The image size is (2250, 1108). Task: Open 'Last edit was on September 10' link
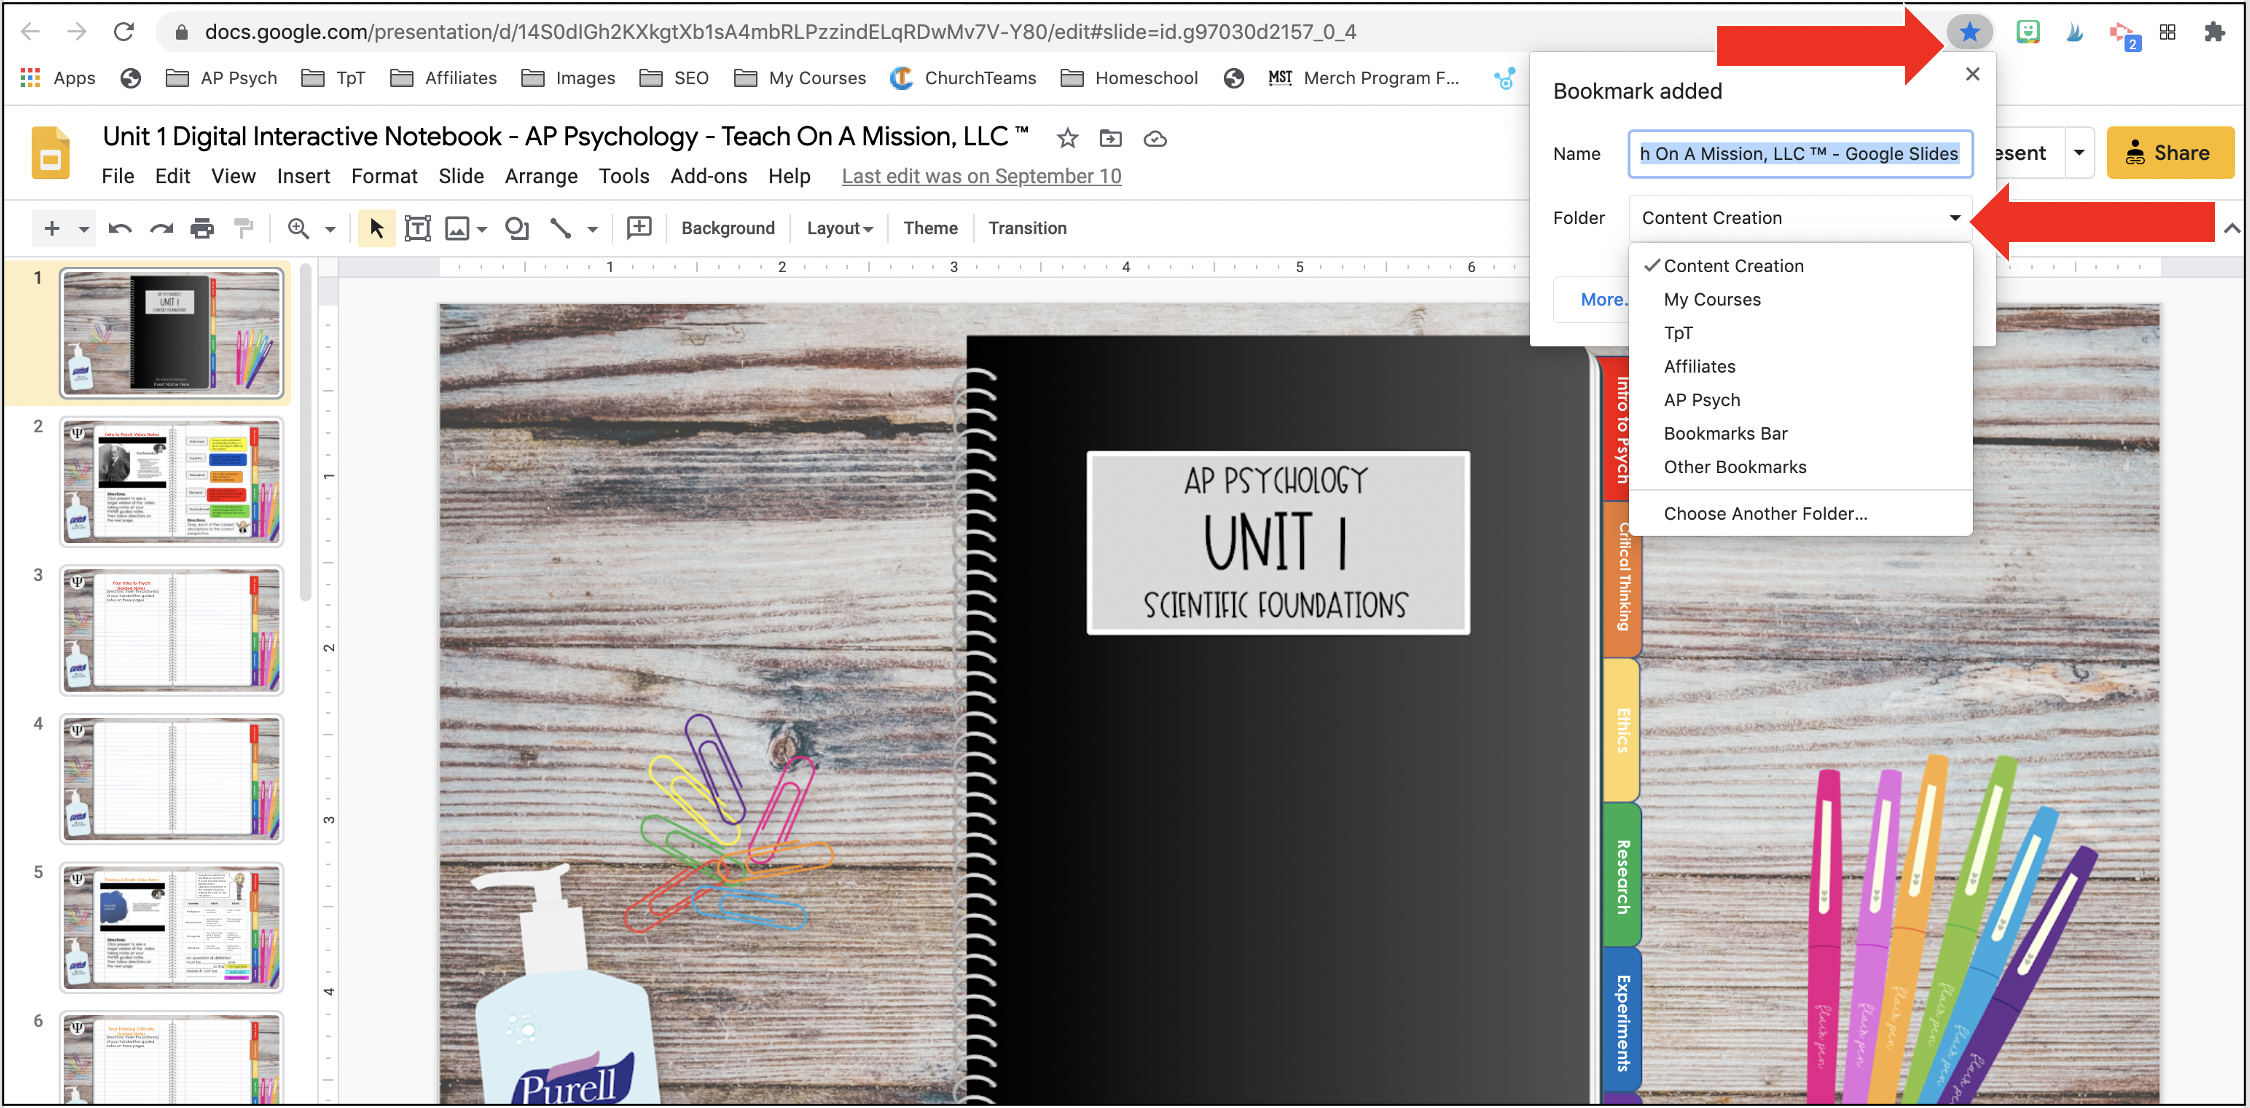(981, 176)
